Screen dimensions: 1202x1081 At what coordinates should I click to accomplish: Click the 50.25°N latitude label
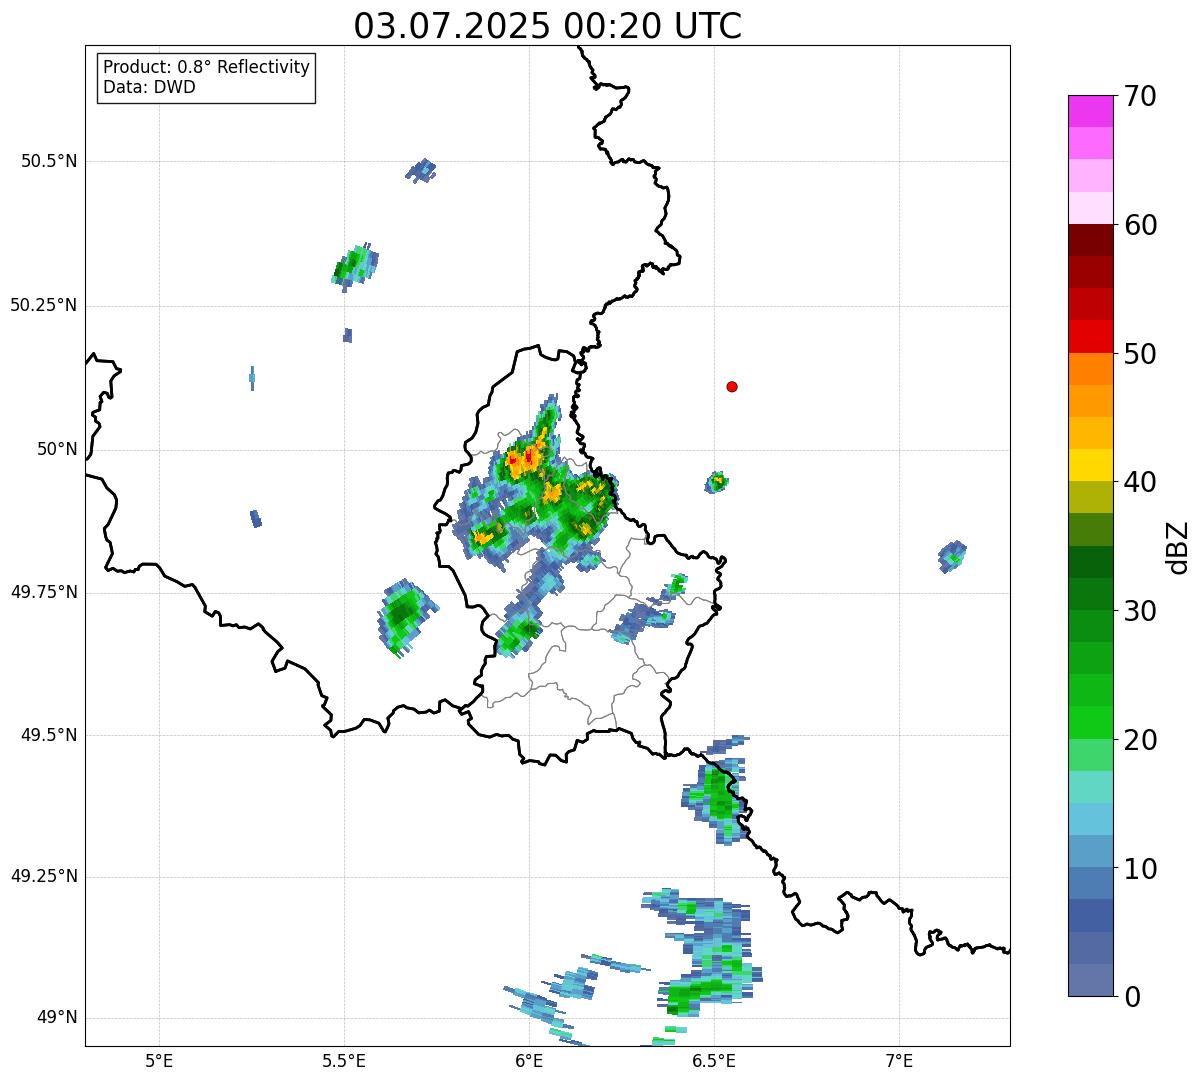(43, 305)
